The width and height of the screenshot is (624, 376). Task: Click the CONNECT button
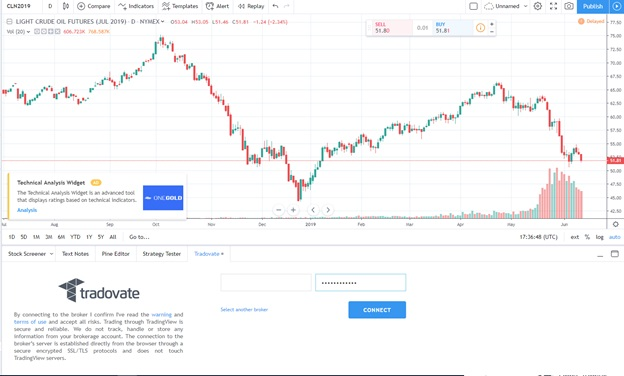pyautogui.click(x=377, y=310)
